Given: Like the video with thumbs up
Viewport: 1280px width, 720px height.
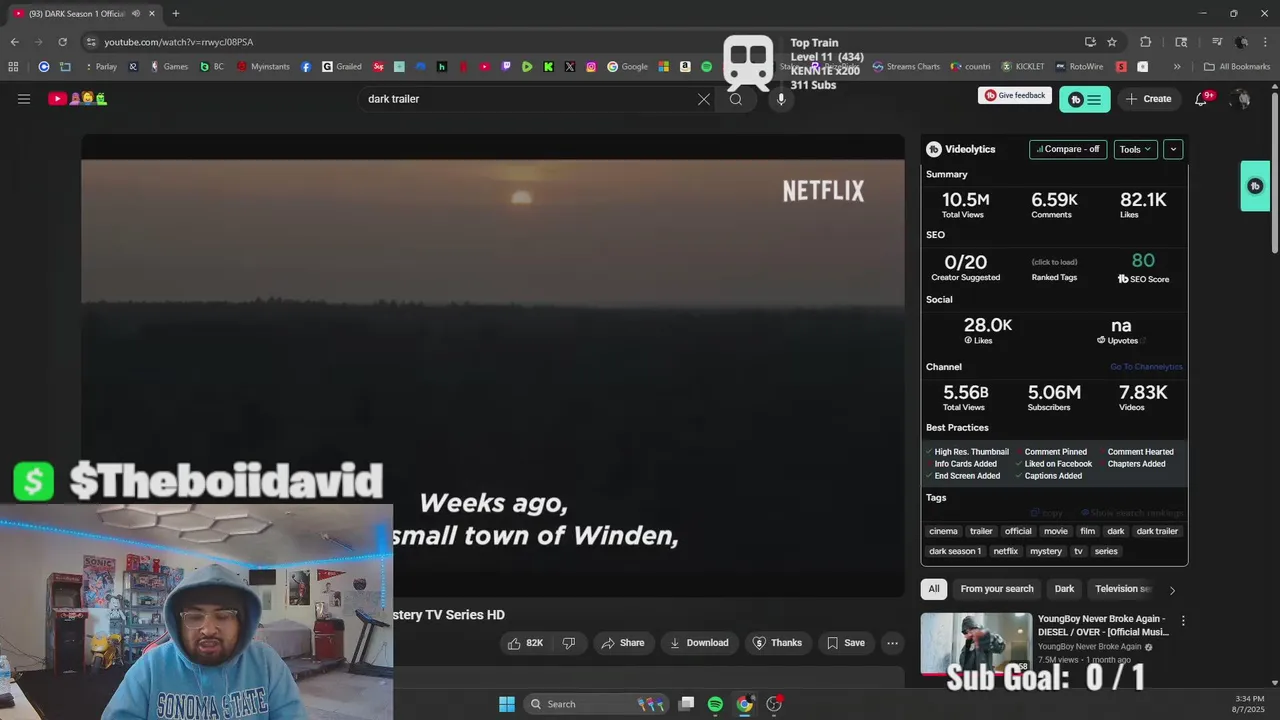Looking at the screenshot, I should pyautogui.click(x=525, y=643).
